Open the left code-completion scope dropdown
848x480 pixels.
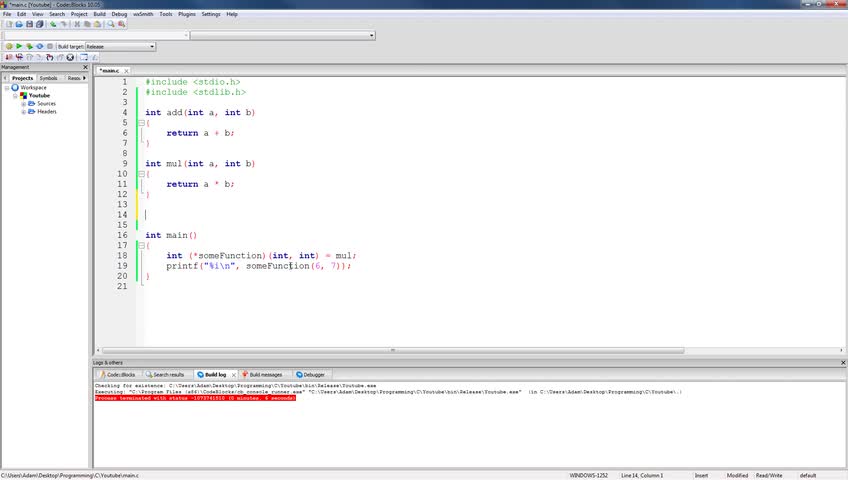(96, 35)
